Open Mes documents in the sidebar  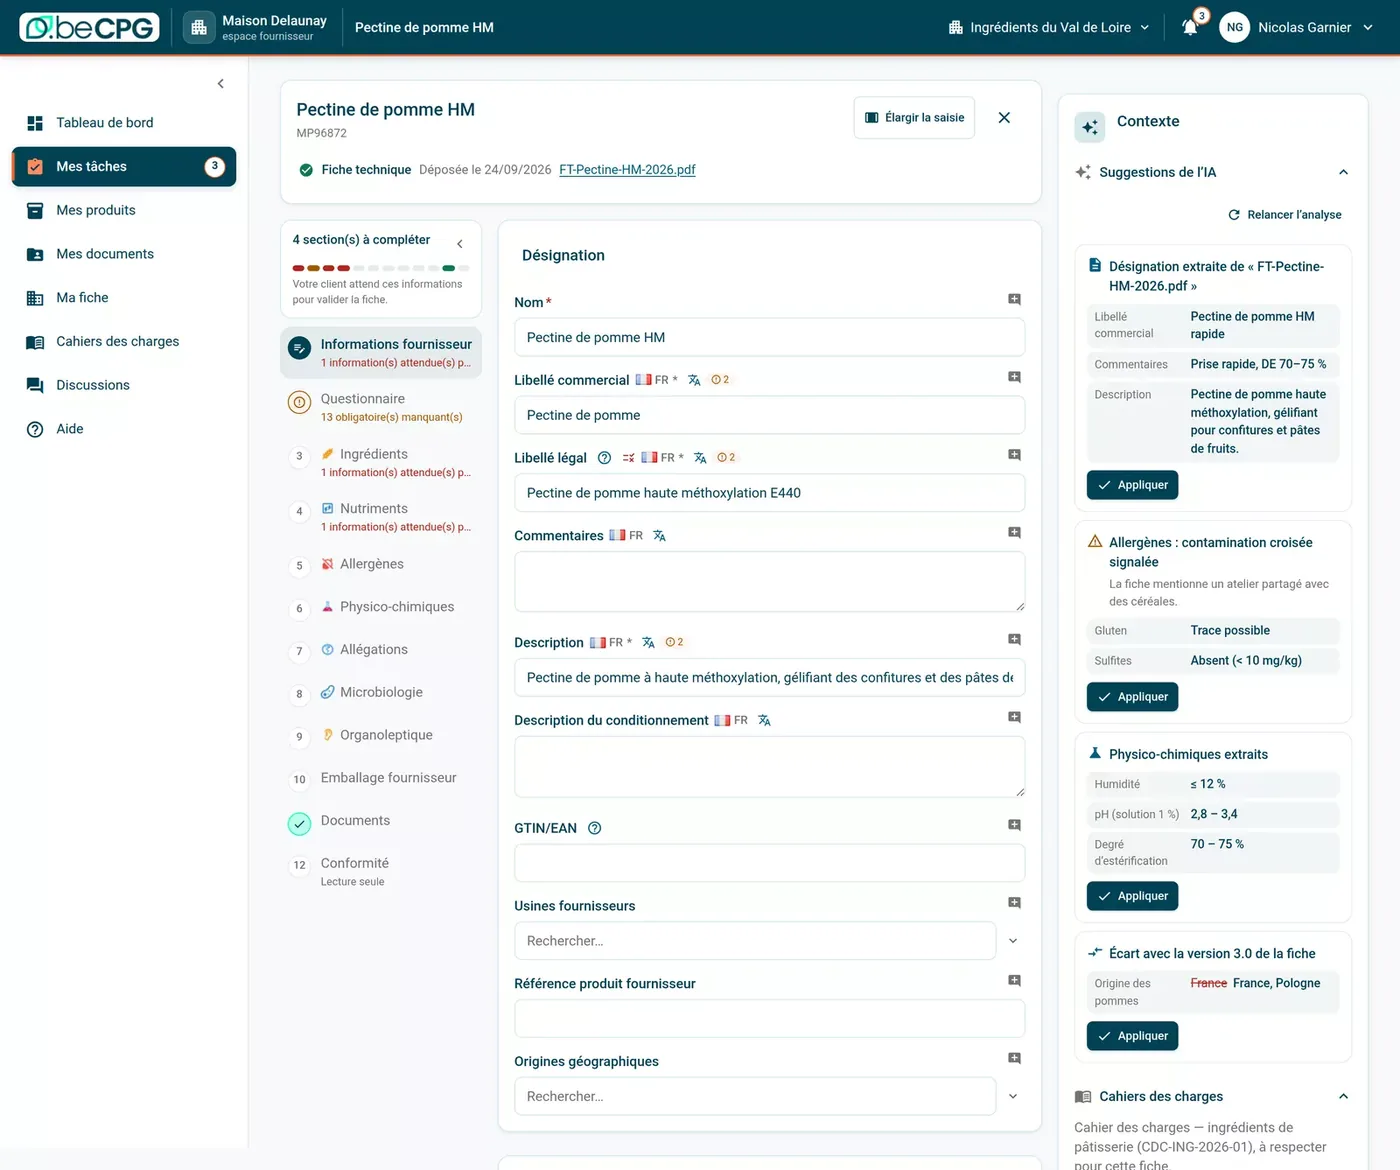pyautogui.click(x=124, y=254)
